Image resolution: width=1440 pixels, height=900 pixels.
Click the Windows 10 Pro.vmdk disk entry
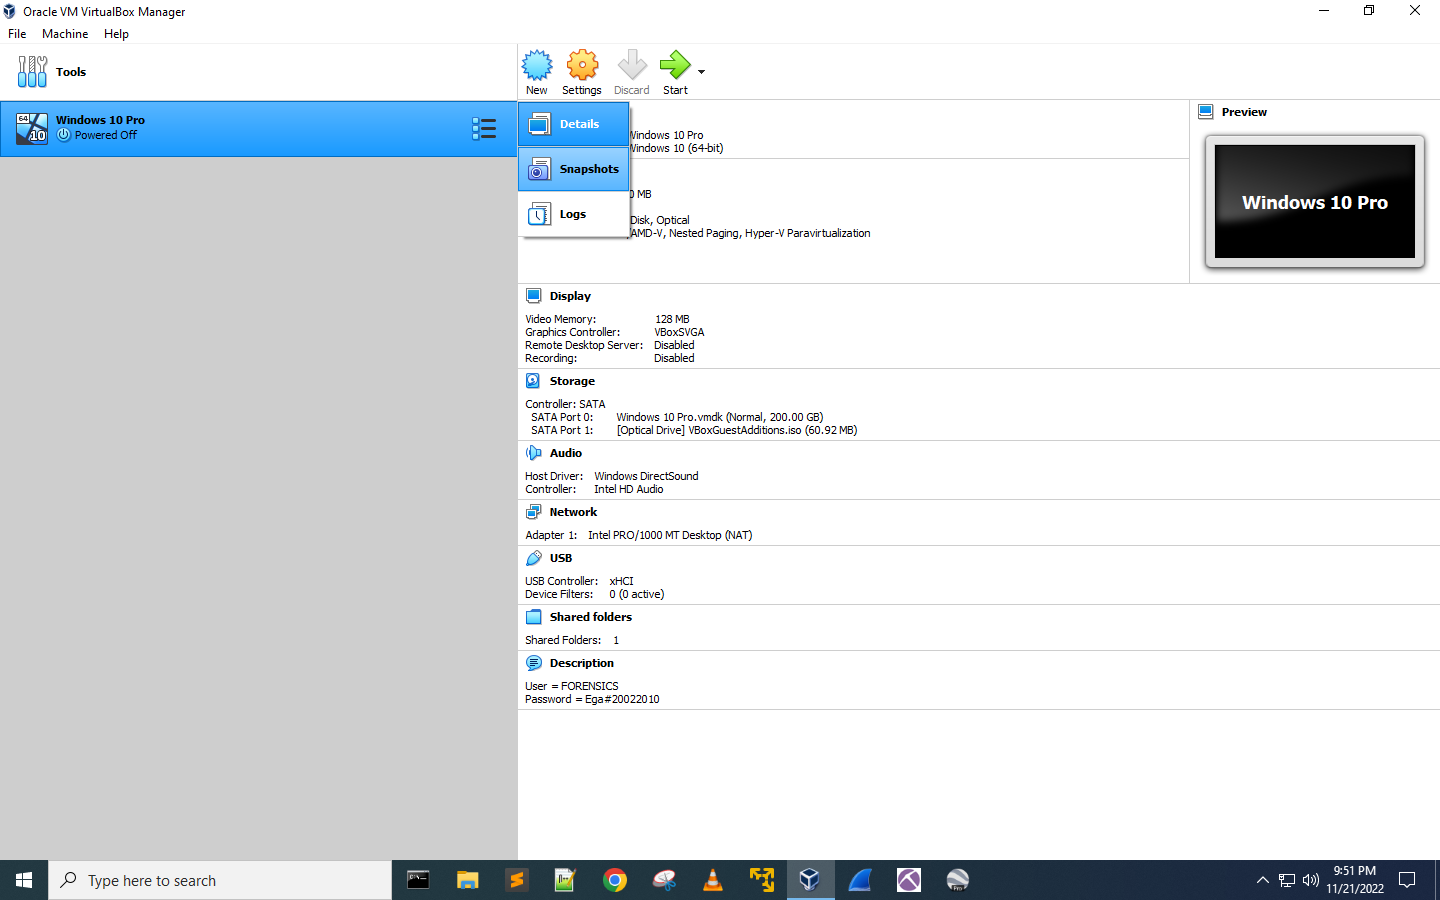point(720,417)
